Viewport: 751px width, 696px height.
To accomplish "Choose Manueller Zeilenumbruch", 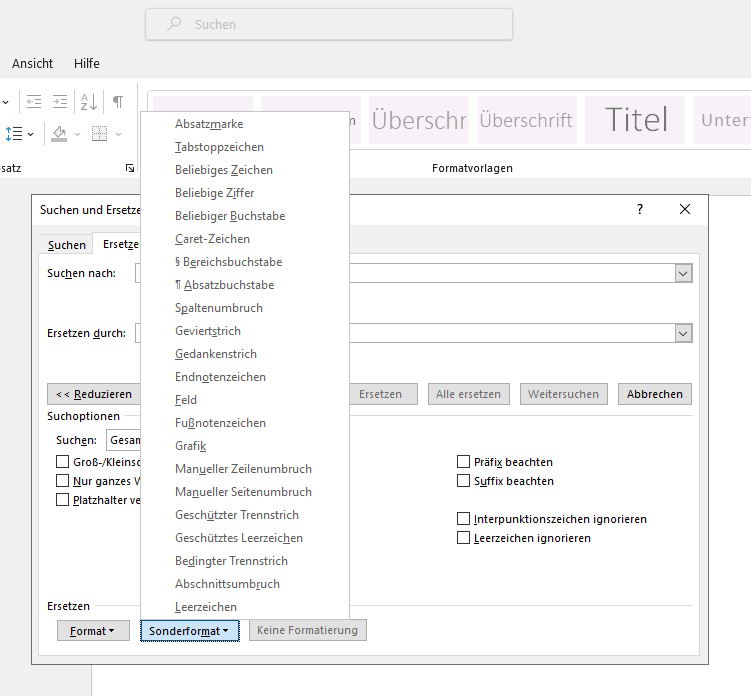I will tap(245, 469).
